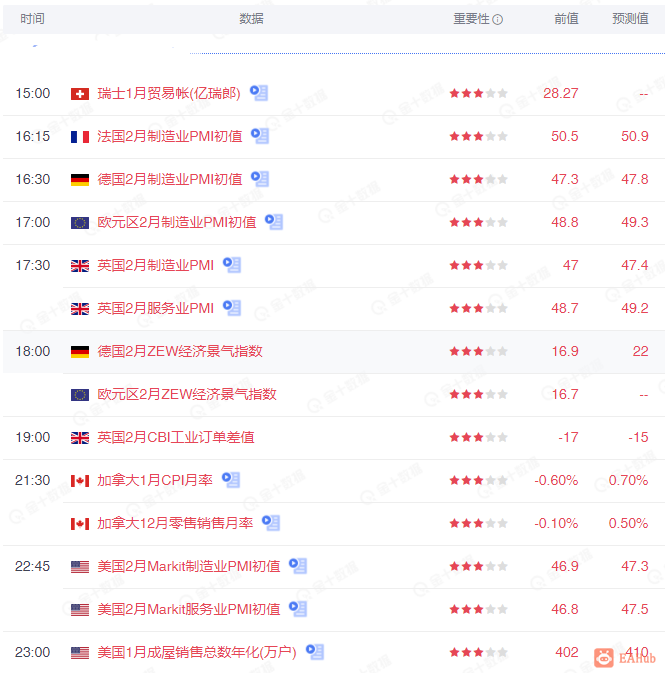Open the chart icon for 加拿大12月零售销售月率

271,522
